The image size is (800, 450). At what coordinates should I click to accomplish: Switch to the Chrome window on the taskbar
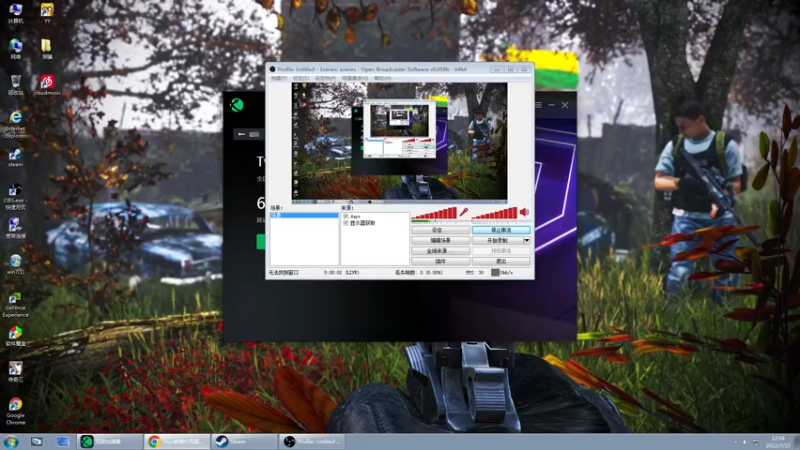coord(177,441)
